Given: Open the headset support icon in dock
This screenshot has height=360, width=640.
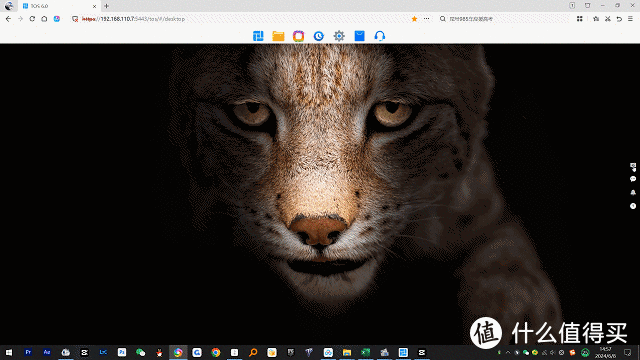Looking at the screenshot, I should coord(380,36).
